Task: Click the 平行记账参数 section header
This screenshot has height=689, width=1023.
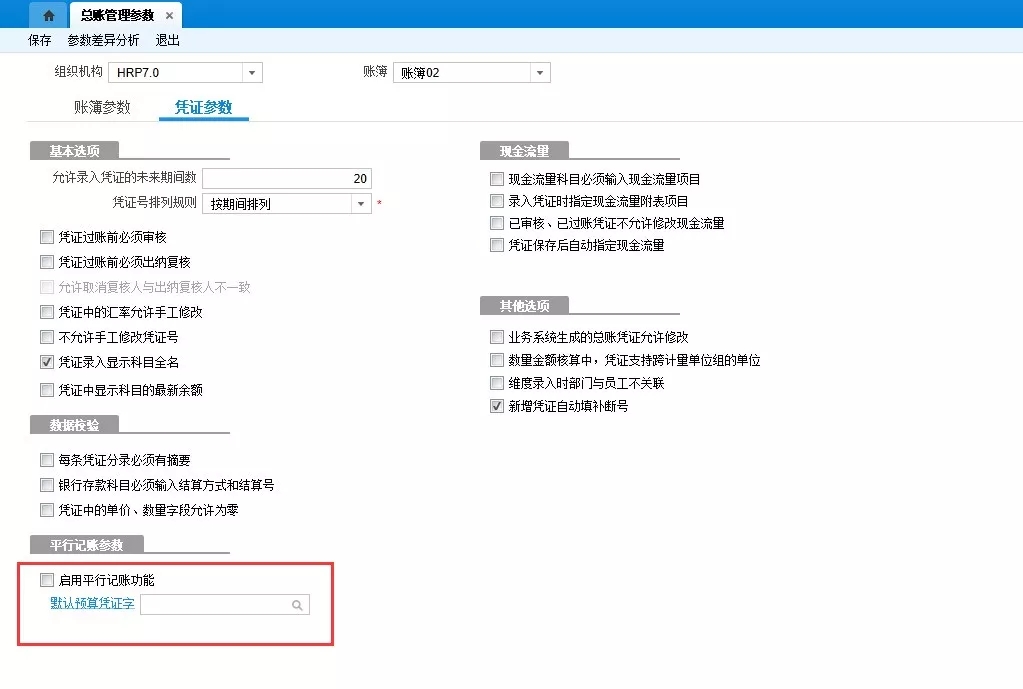Action: 87,545
